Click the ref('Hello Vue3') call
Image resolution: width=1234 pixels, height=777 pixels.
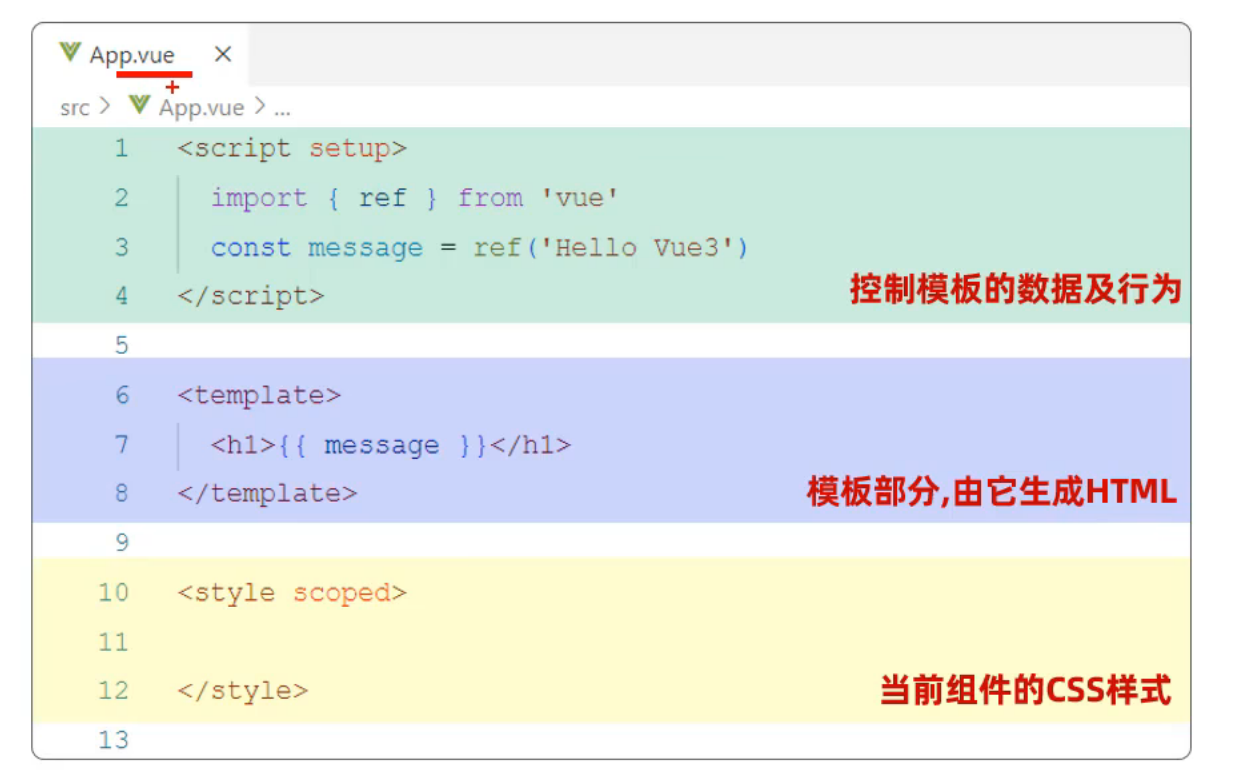[611, 247]
